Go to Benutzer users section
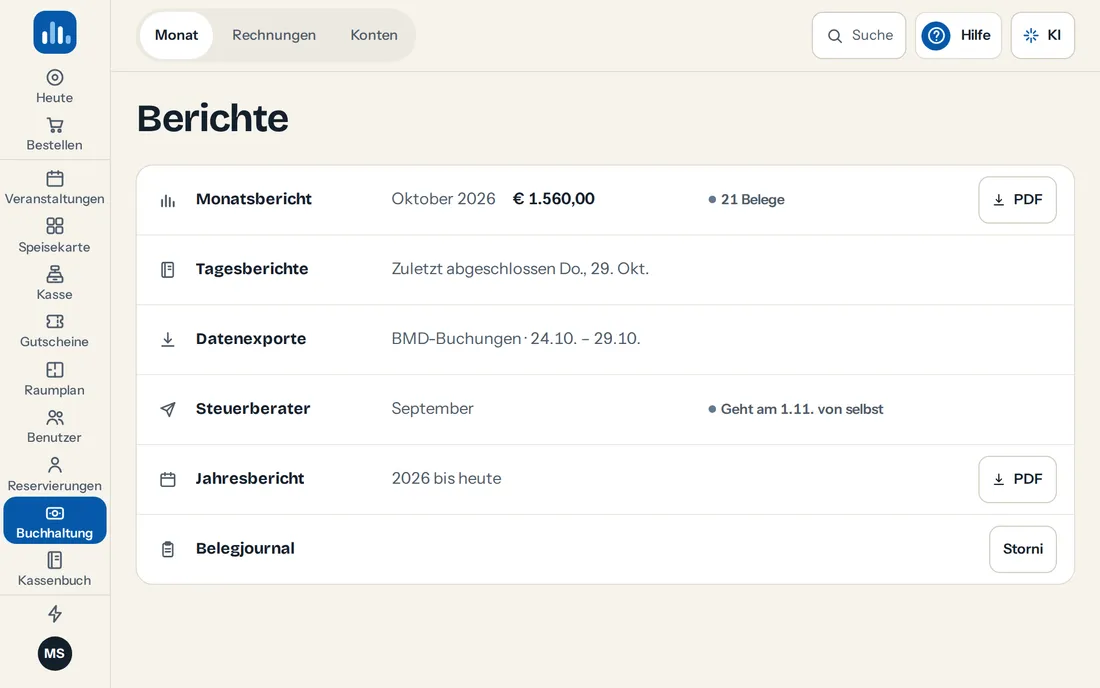The height and width of the screenshot is (688, 1100). pyautogui.click(x=55, y=426)
